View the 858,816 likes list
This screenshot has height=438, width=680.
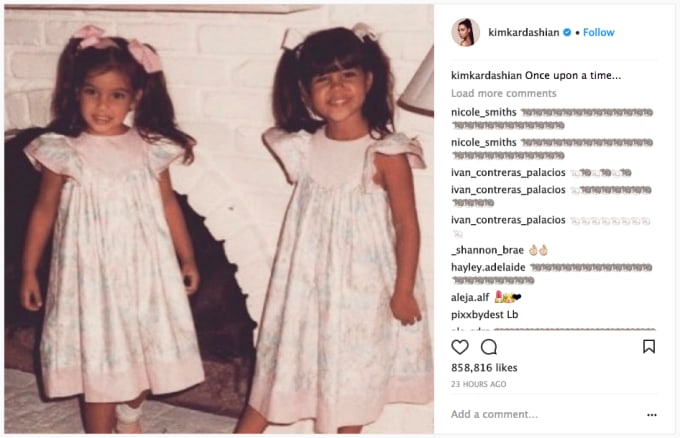coord(484,368)
